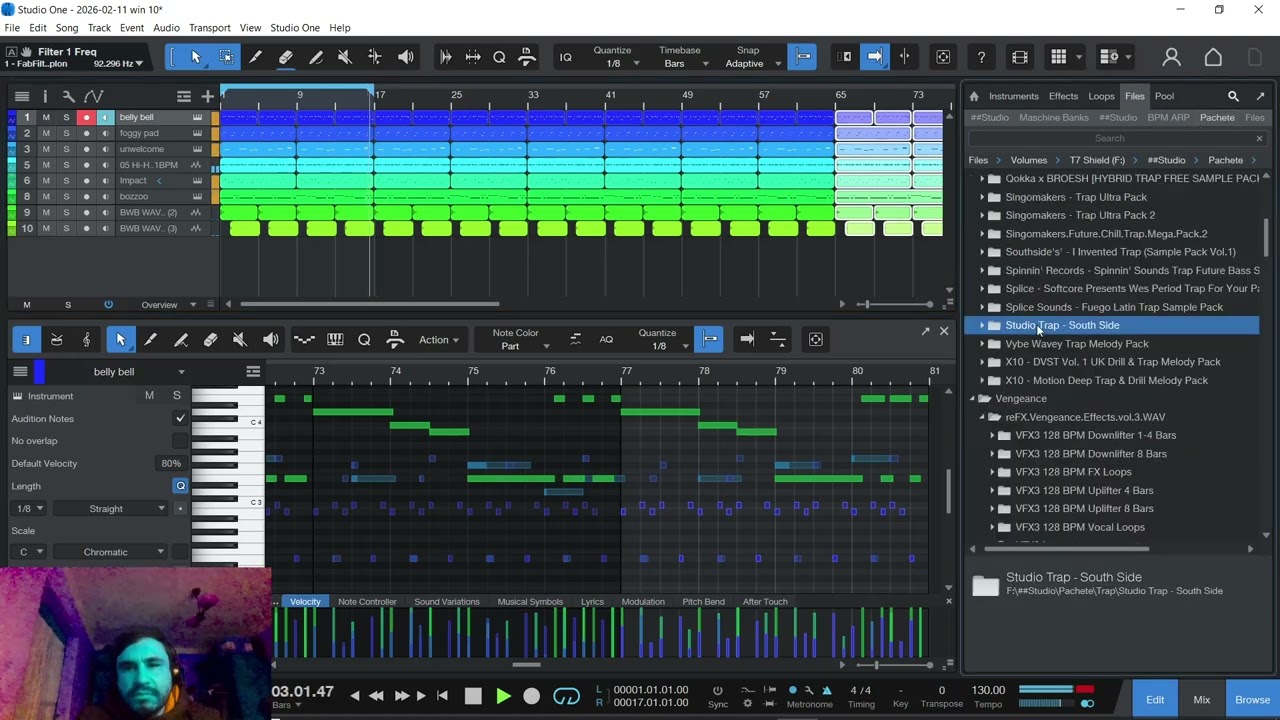Click the browser search magnifier icon
The width and height of the screenshot is (1280, 720).
pyautogui.click(x=1233, y=96)
